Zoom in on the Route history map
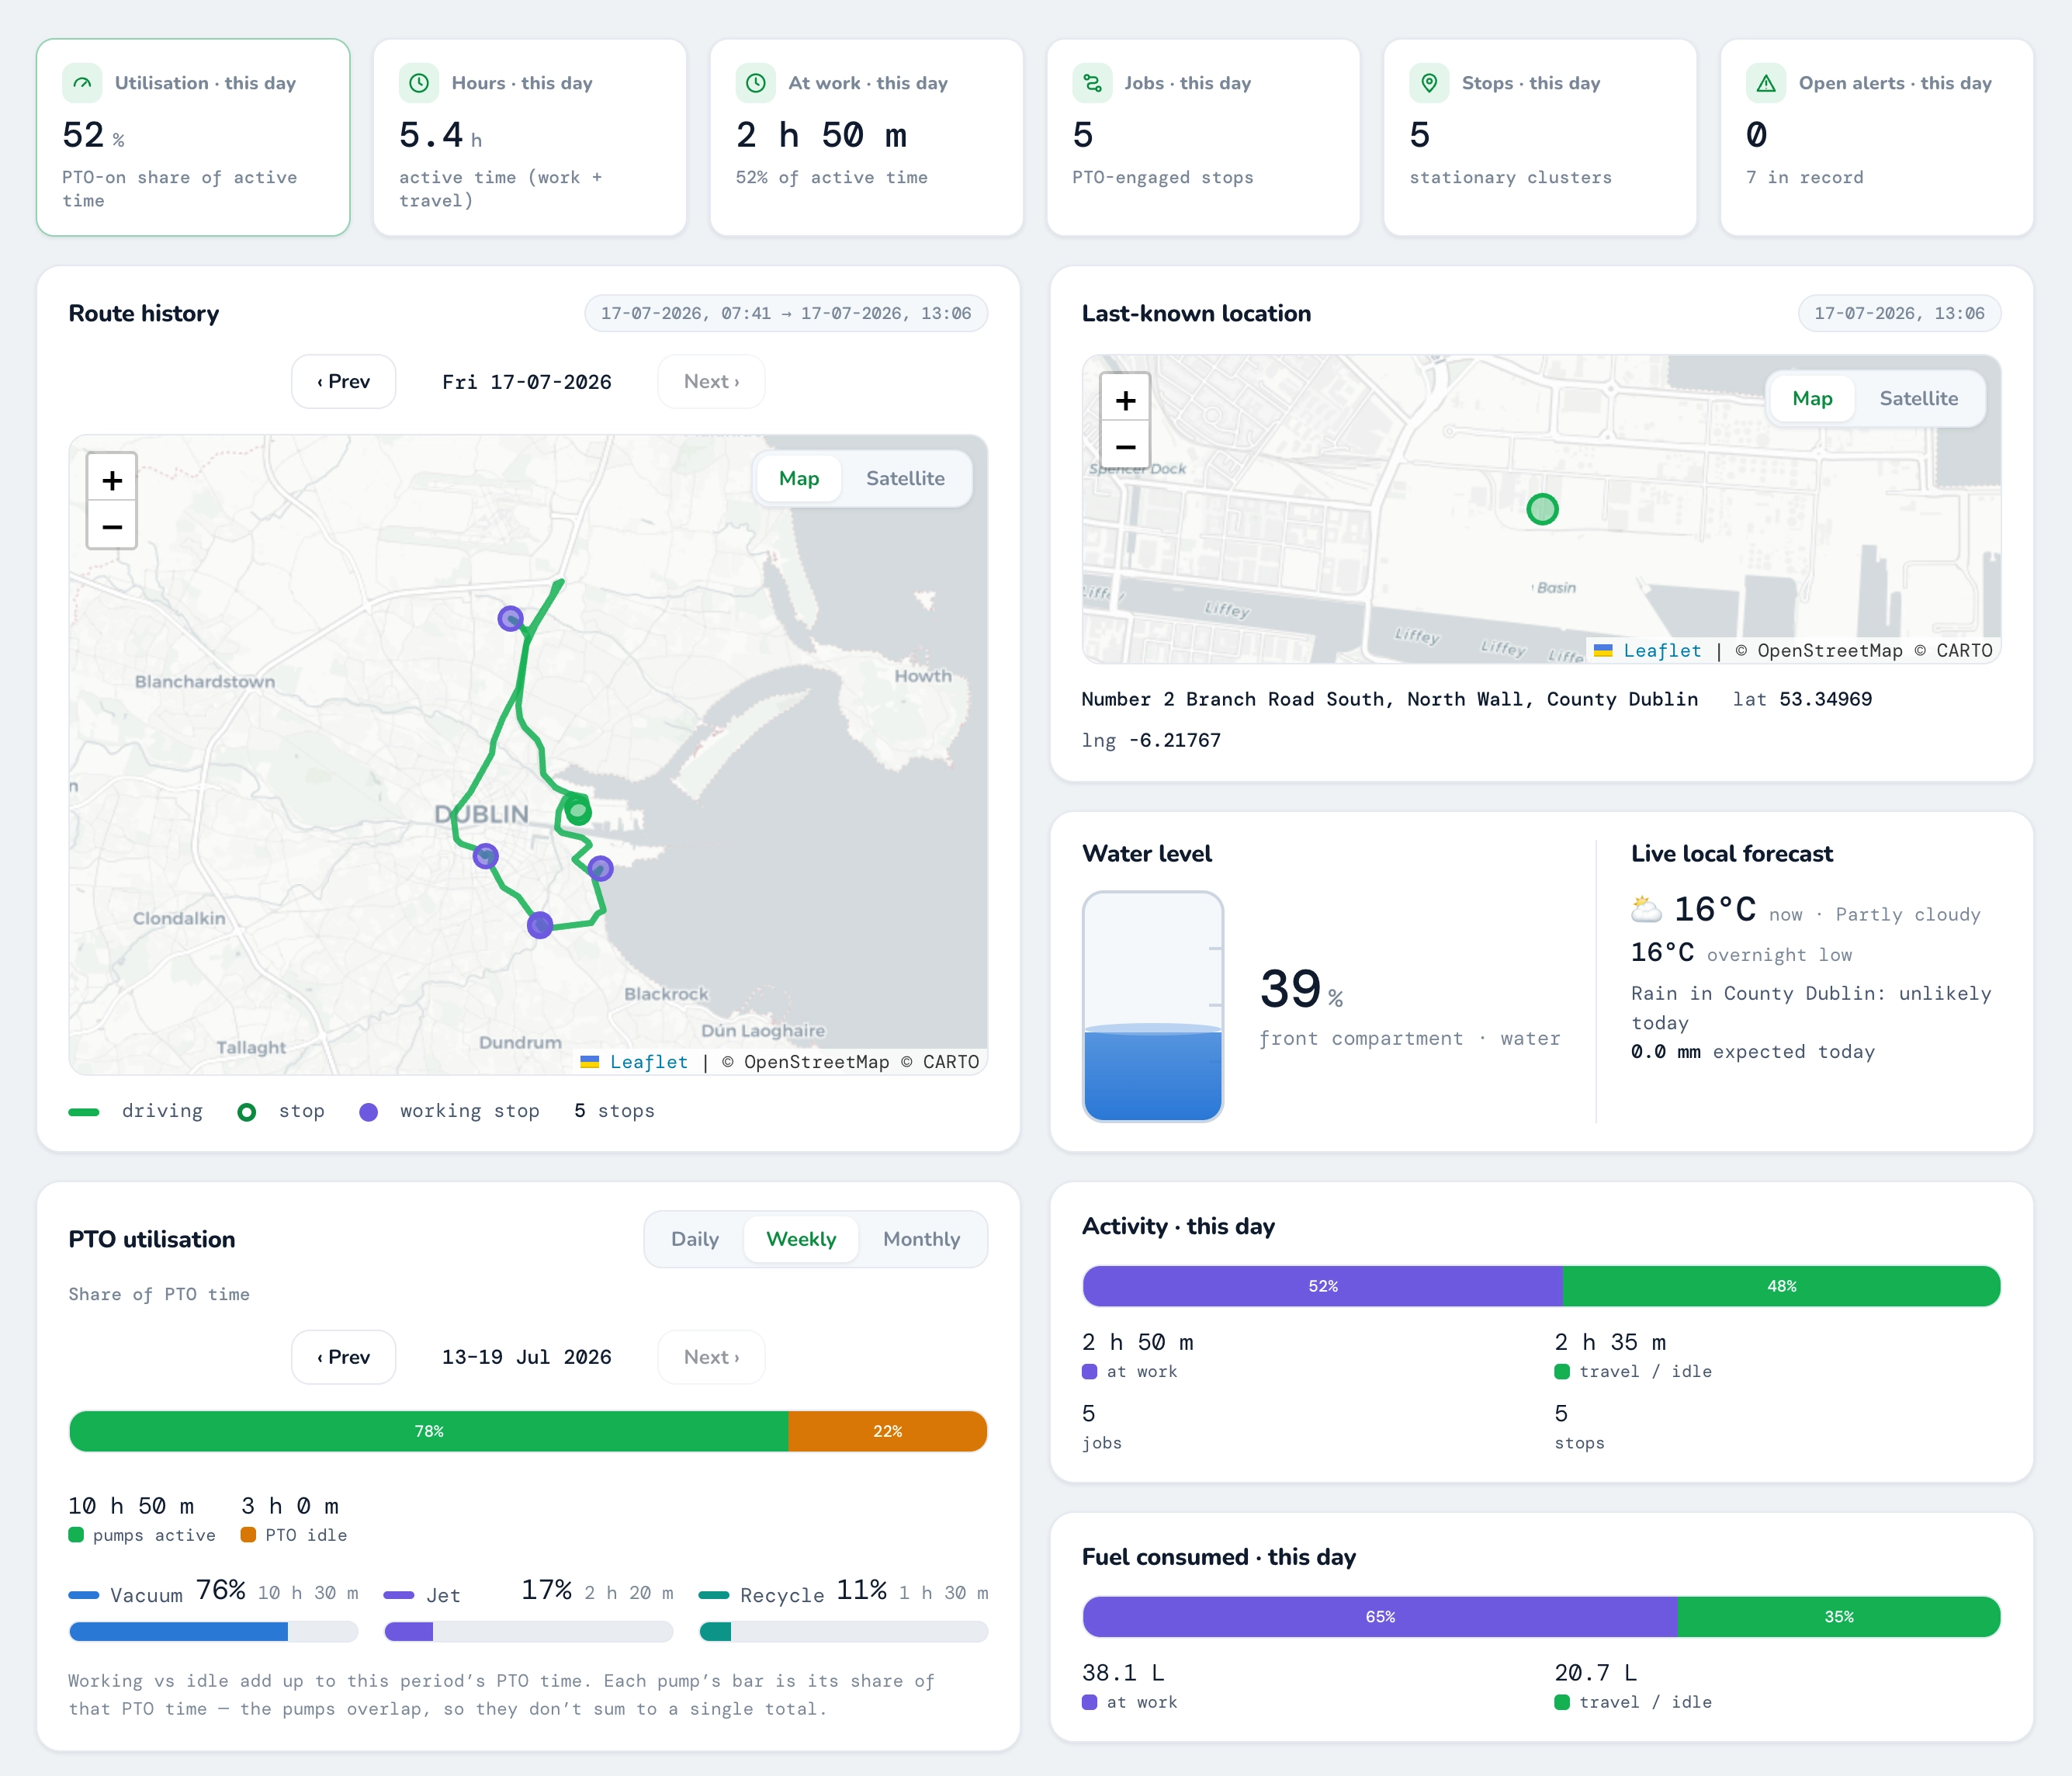The width and height of the screenshot is (2072, 1776). point(112,480)
